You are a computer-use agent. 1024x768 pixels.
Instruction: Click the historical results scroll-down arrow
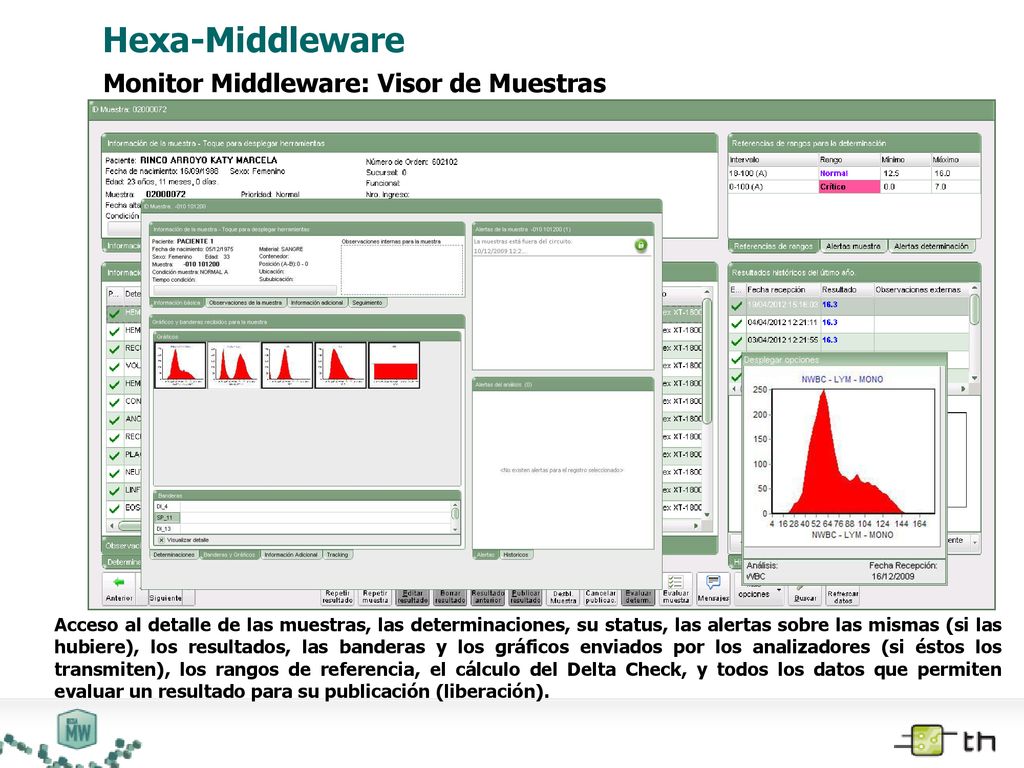[974, 378]
